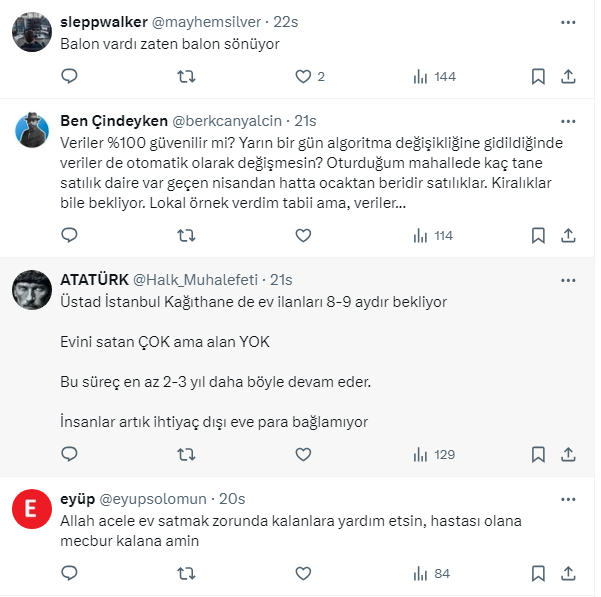Share eyüp's tweet
This screenshot has width=601, height=597.
pyautogui.click(x=567, y=573)
